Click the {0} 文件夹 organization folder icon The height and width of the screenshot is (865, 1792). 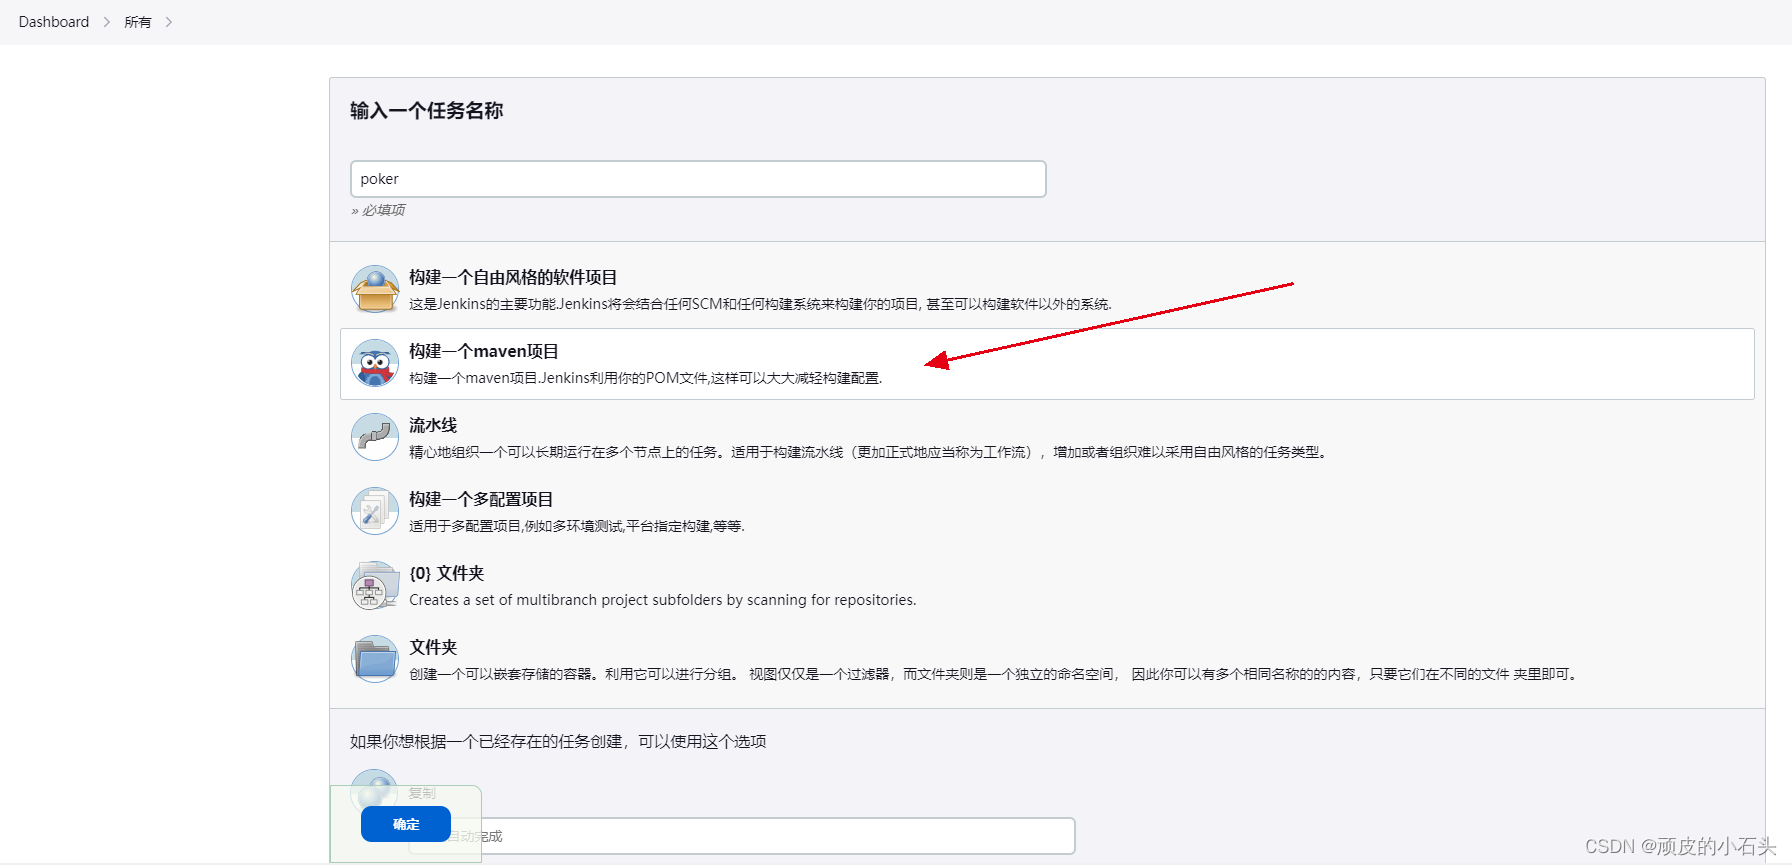click(x=375, y=585)
